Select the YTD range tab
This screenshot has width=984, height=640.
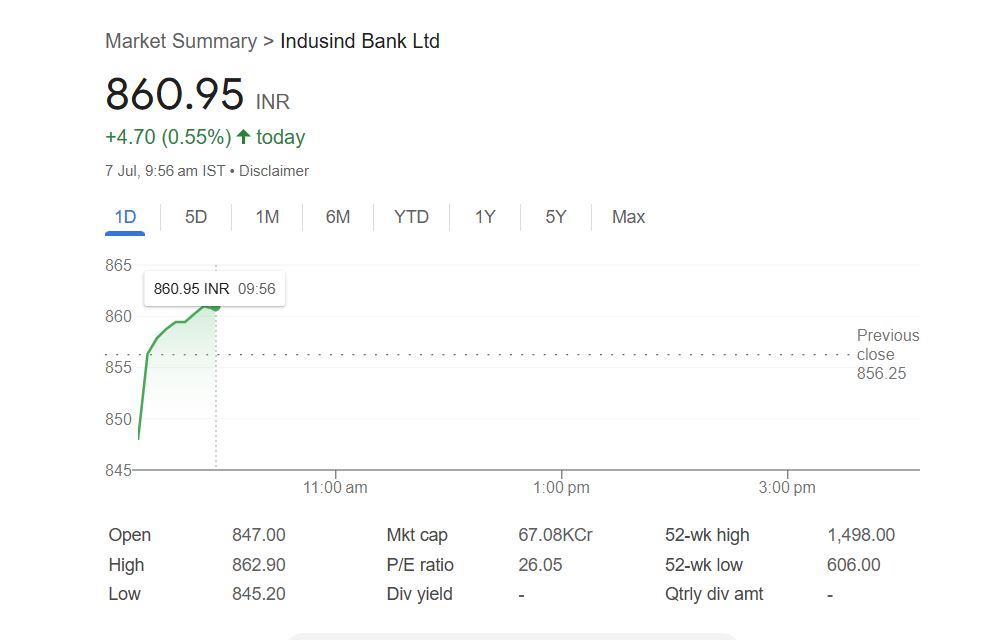pyautogui.click(x=411, y=217)
